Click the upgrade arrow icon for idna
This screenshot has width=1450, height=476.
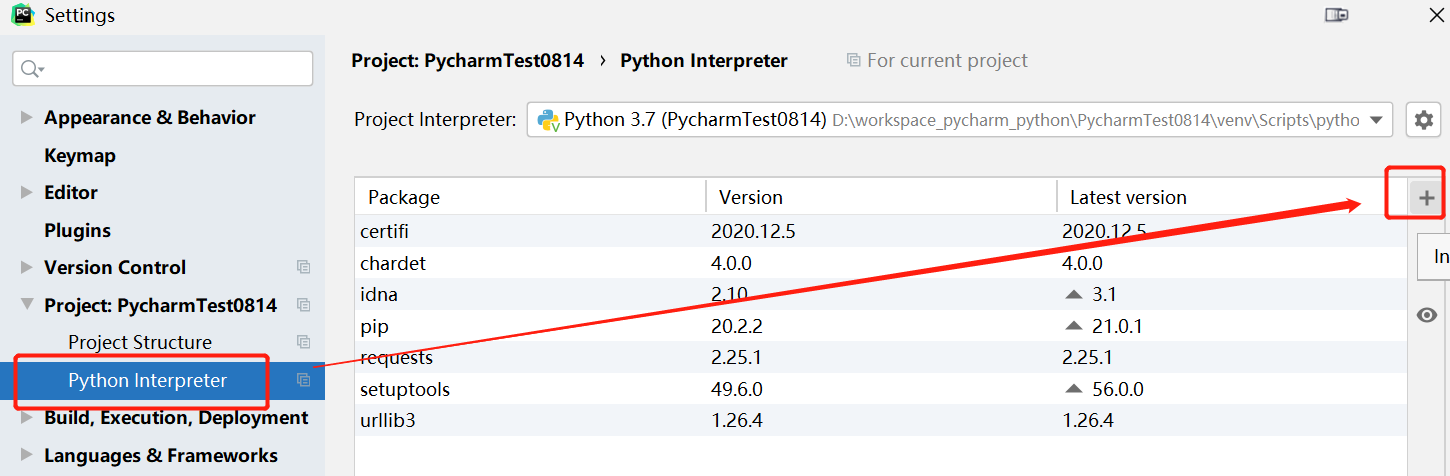coord(1075,295)
